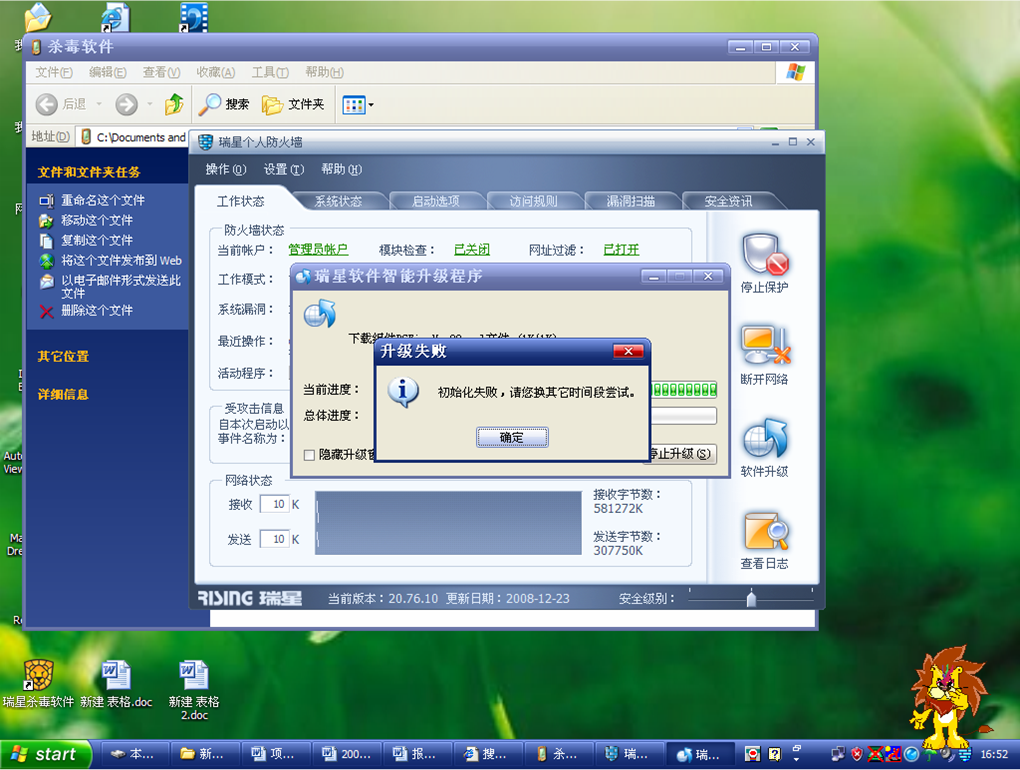This screenshot has width=1020, height=770.
Task: Click the 总体进度 progress bar
Action: [x=684, y=416]
